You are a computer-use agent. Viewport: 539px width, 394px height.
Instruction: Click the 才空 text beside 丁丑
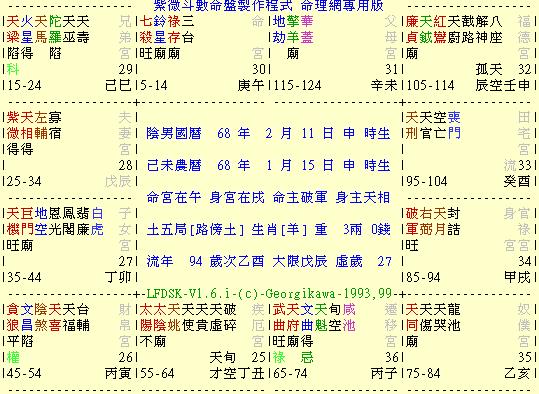pyautogui.click(x=223, y=373)
